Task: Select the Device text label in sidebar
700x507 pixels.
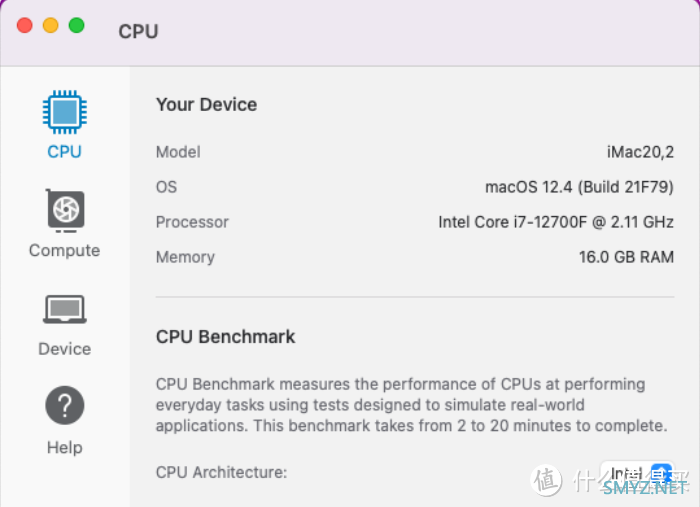Action: (x=65, y=349)
